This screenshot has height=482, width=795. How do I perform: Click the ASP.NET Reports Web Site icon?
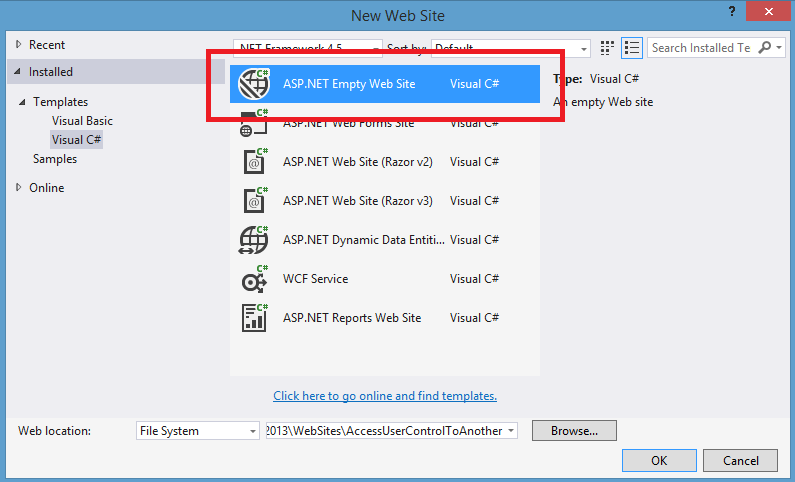[254, 318]
